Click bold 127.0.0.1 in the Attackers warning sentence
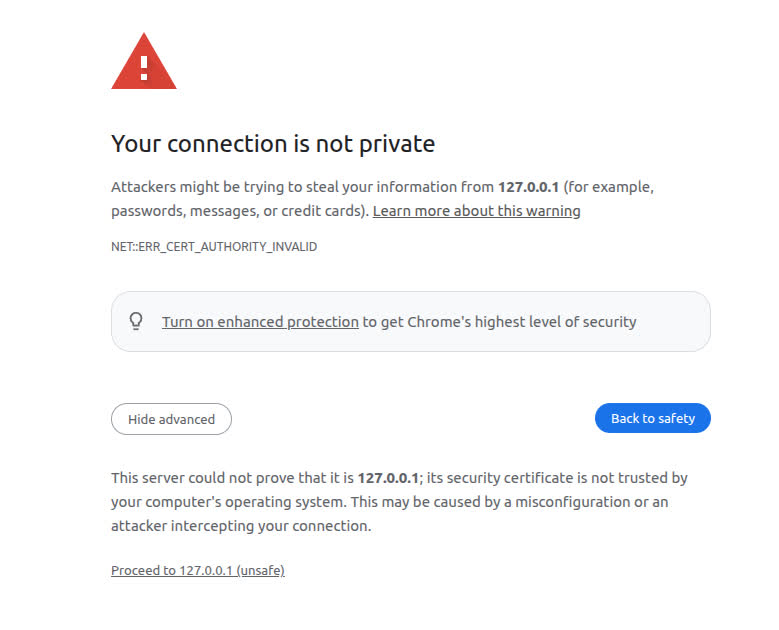This screenshot has height=630, width=779. coord(530,187)
